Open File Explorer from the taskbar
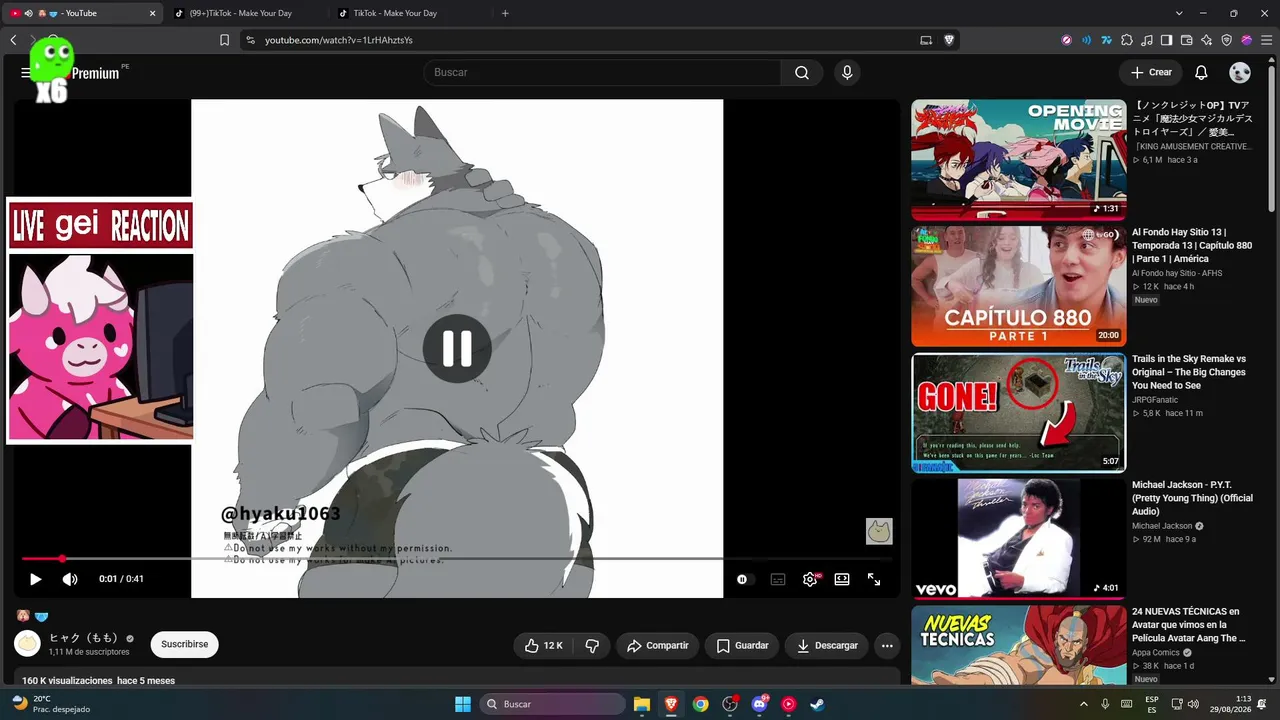This screenshot has height=720, width=1280. click(642, 704)
